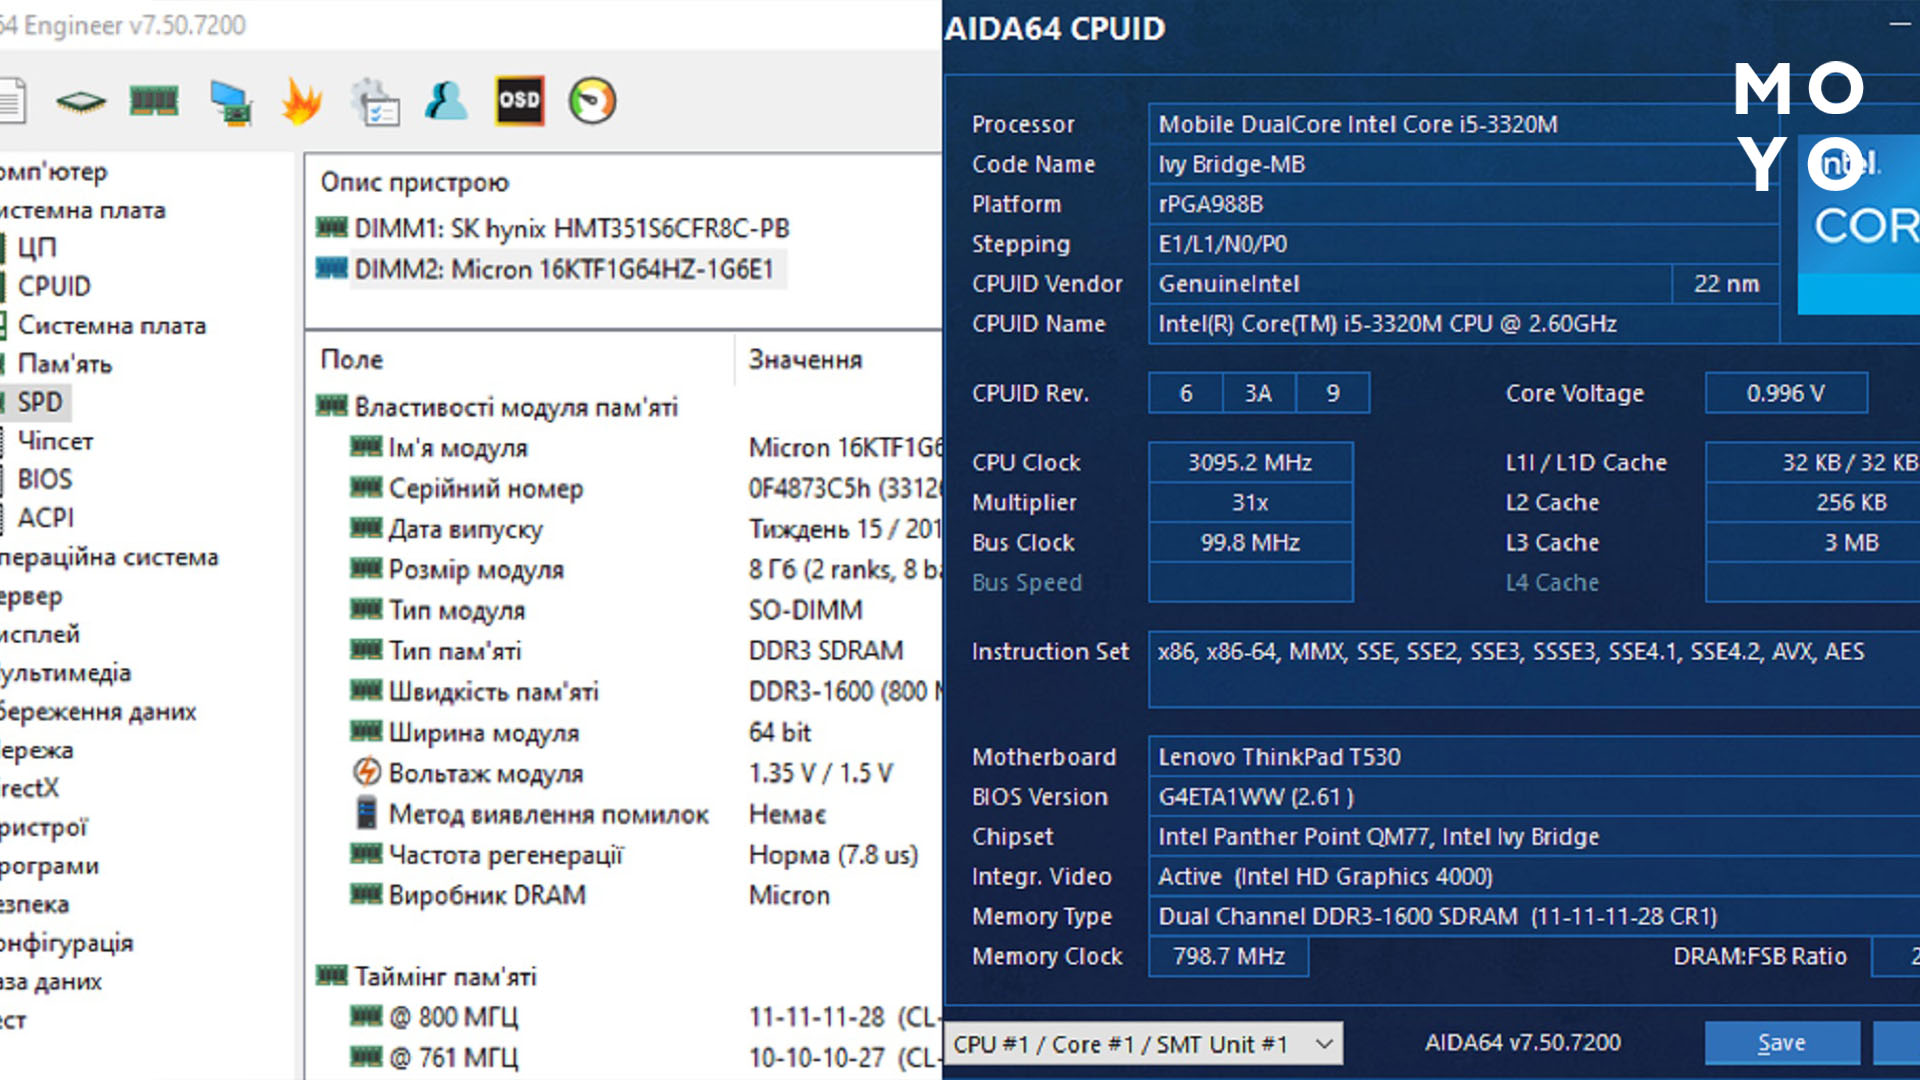Click the Chipset value Intel Panther Point
This screenshot has width=1920, height=1080.
click(x=1534, y=836)
